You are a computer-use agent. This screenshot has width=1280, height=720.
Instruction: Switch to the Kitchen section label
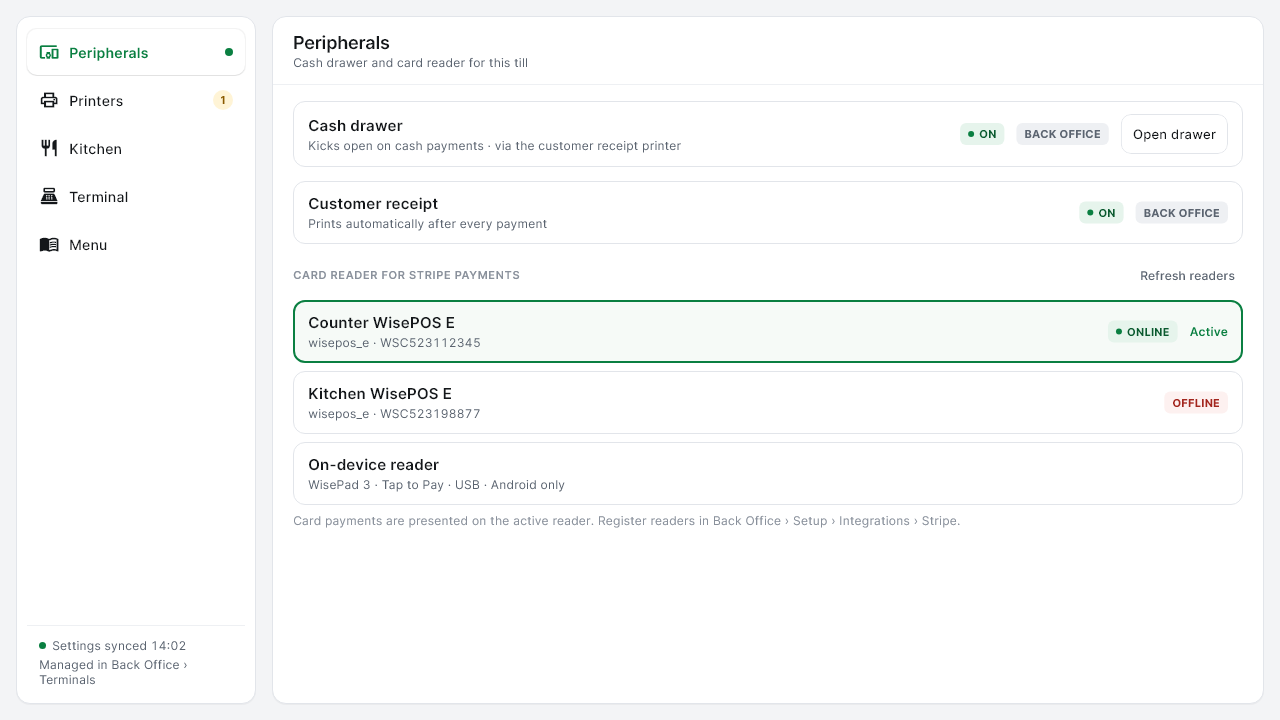click(x=95, y=149)
